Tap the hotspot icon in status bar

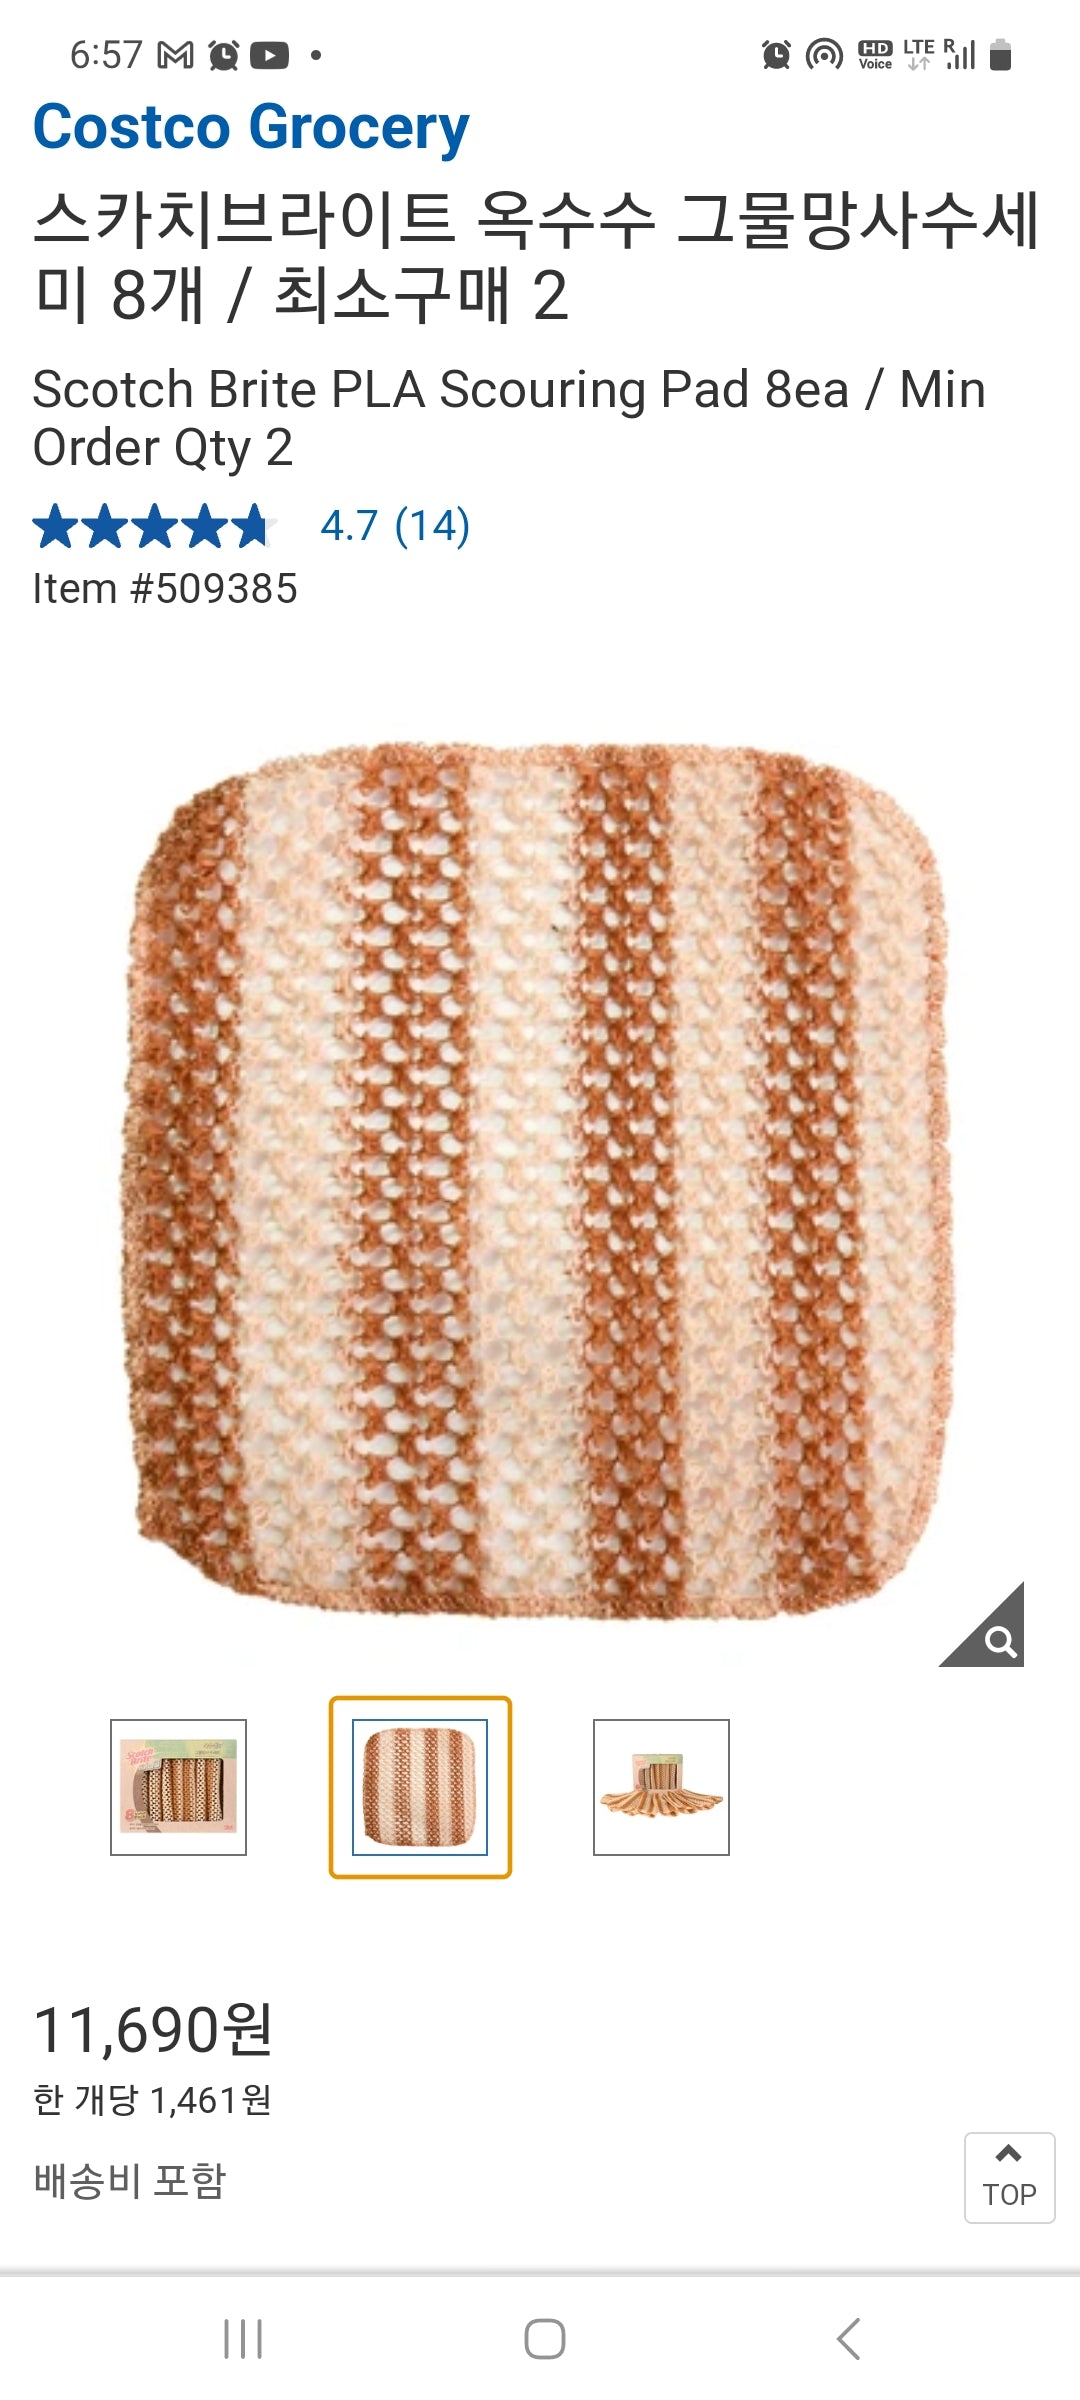pos(824,55)
